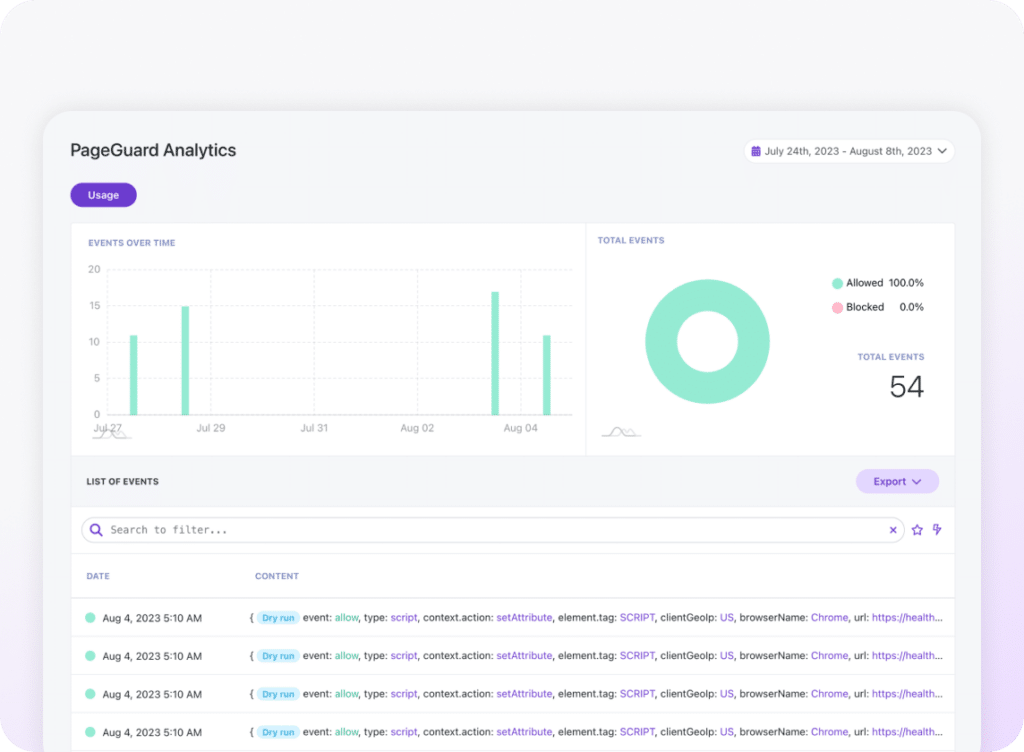Image resolution: width=1024 pixels, height=752 pixels.
Task: Click the star favorite filter icon
Action: pos(917,530)
